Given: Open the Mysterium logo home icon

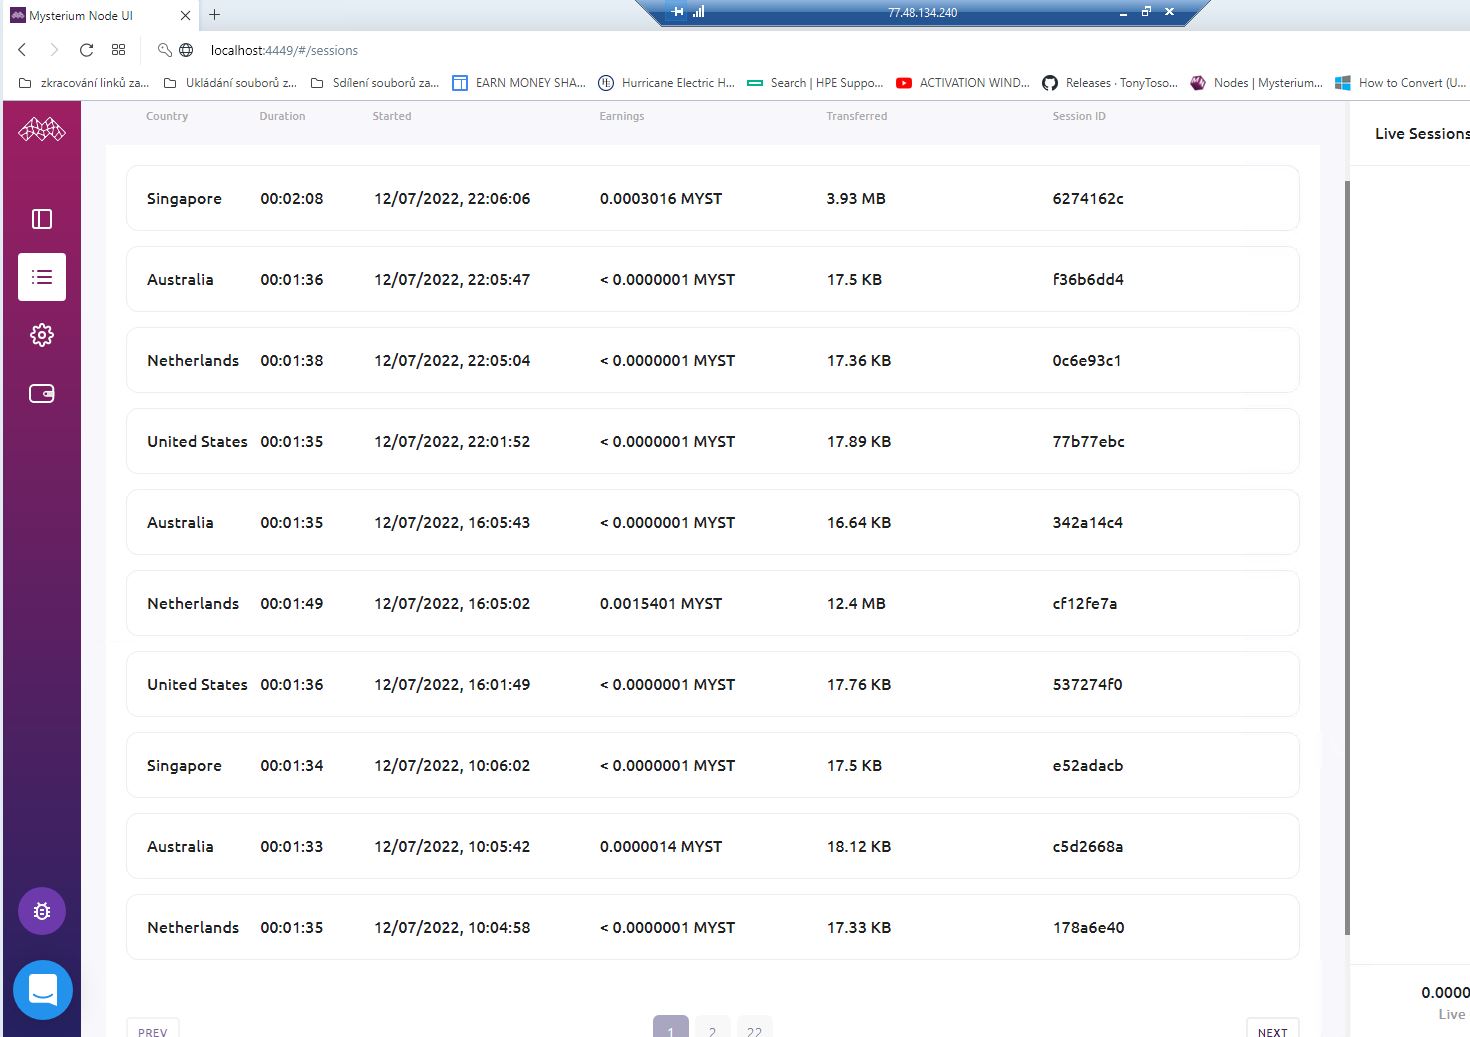Looking at the screenshot, I should coord(42,130).
